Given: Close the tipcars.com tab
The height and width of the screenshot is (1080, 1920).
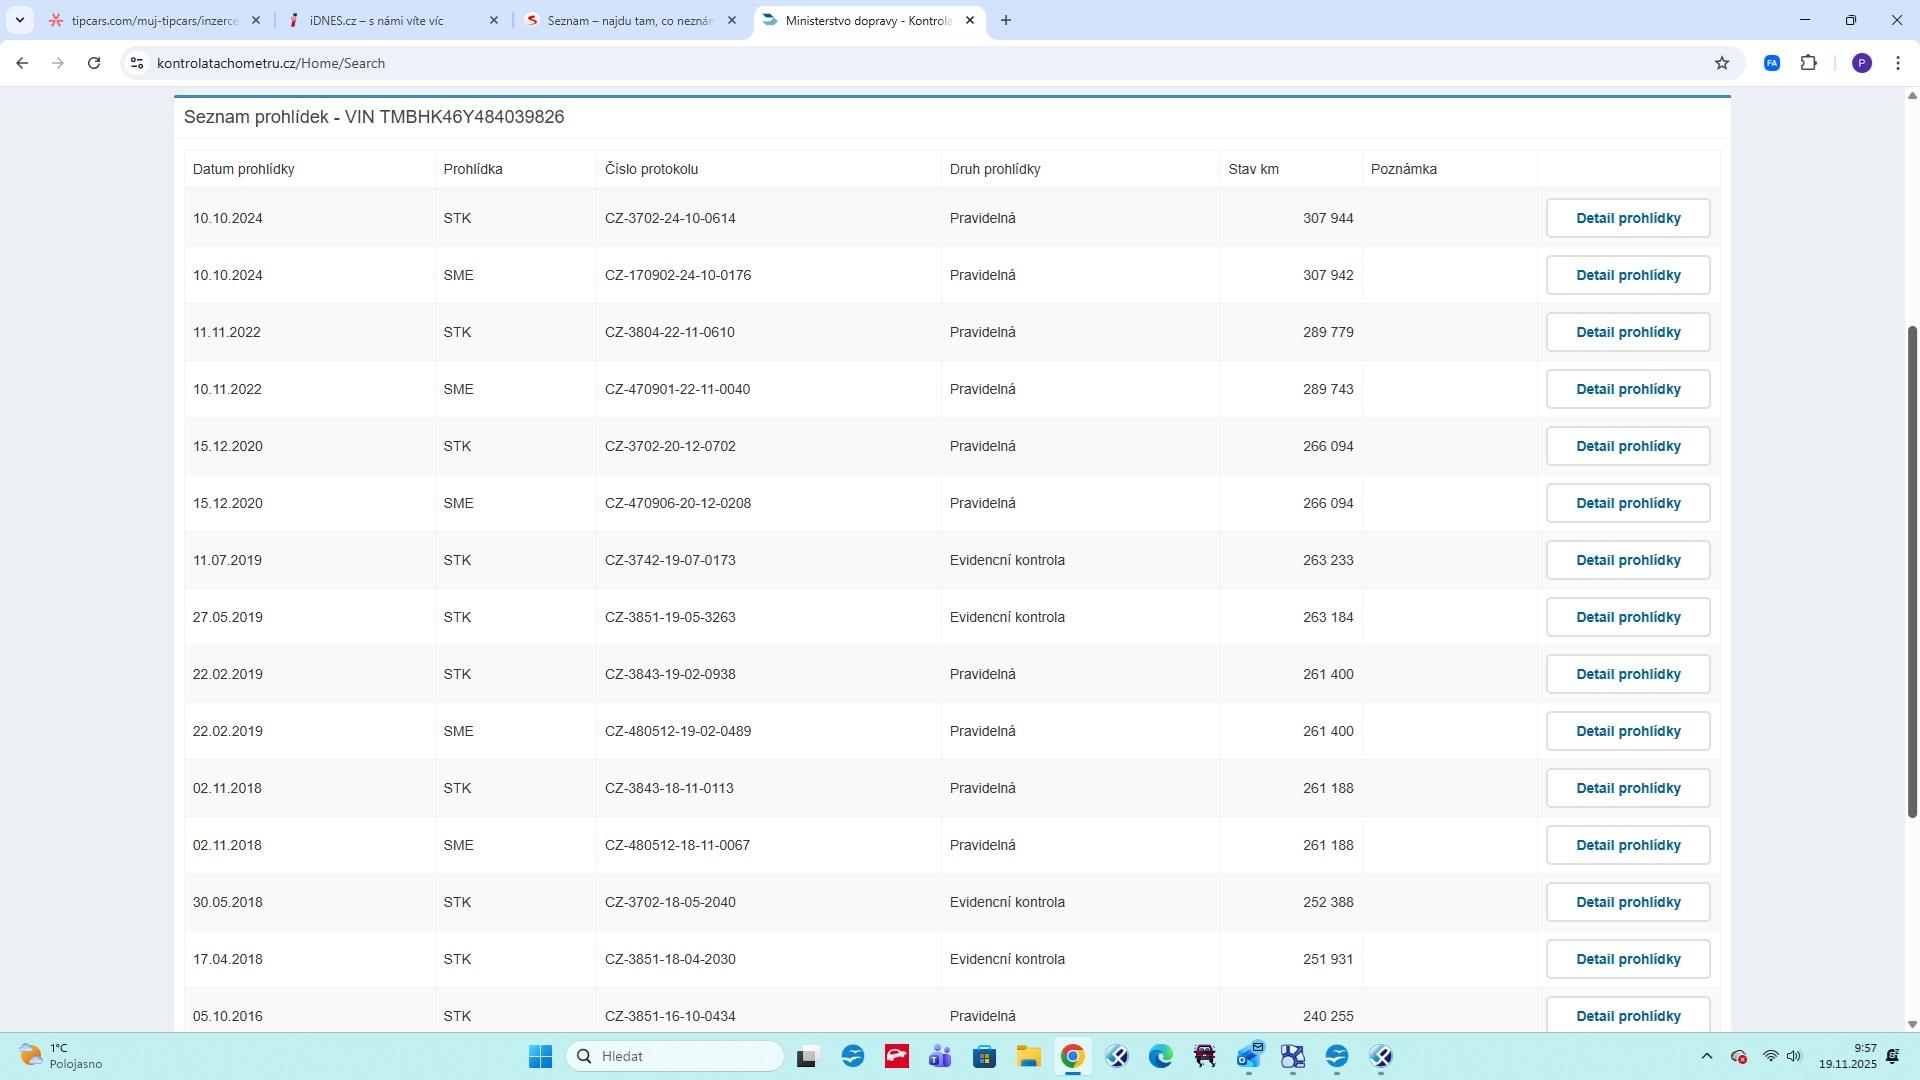Looking at the screenshot, I should tap(256, 20).
